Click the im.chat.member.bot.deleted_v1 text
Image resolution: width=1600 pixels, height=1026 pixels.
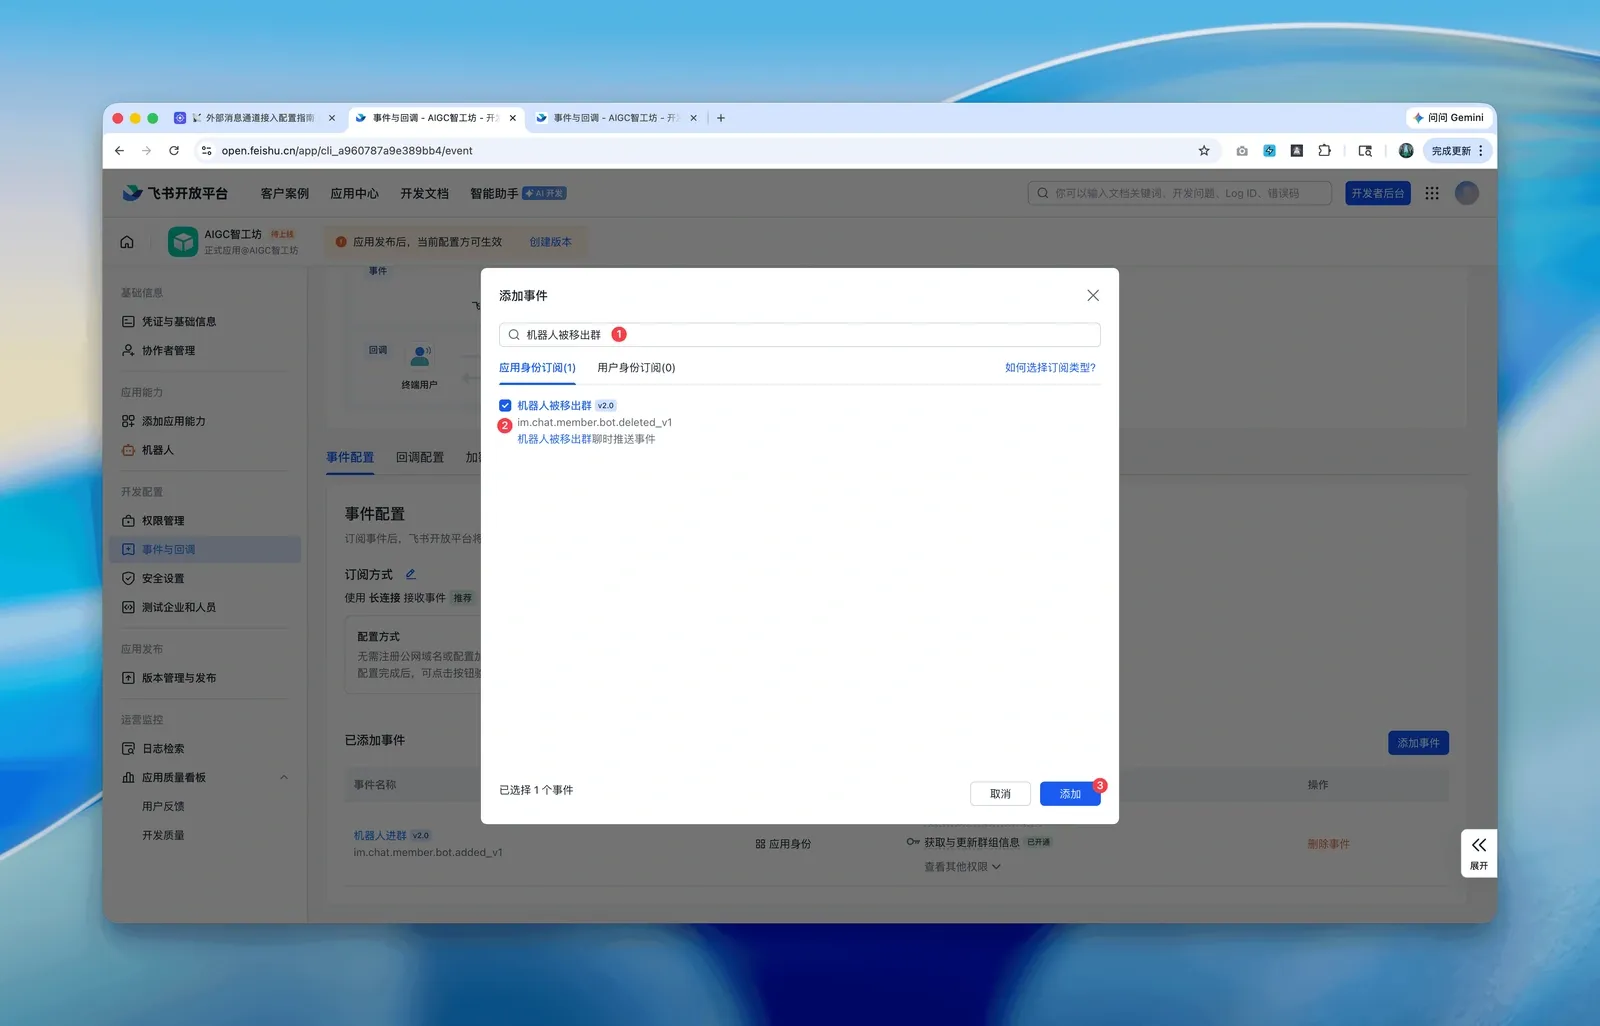[594, 423]
